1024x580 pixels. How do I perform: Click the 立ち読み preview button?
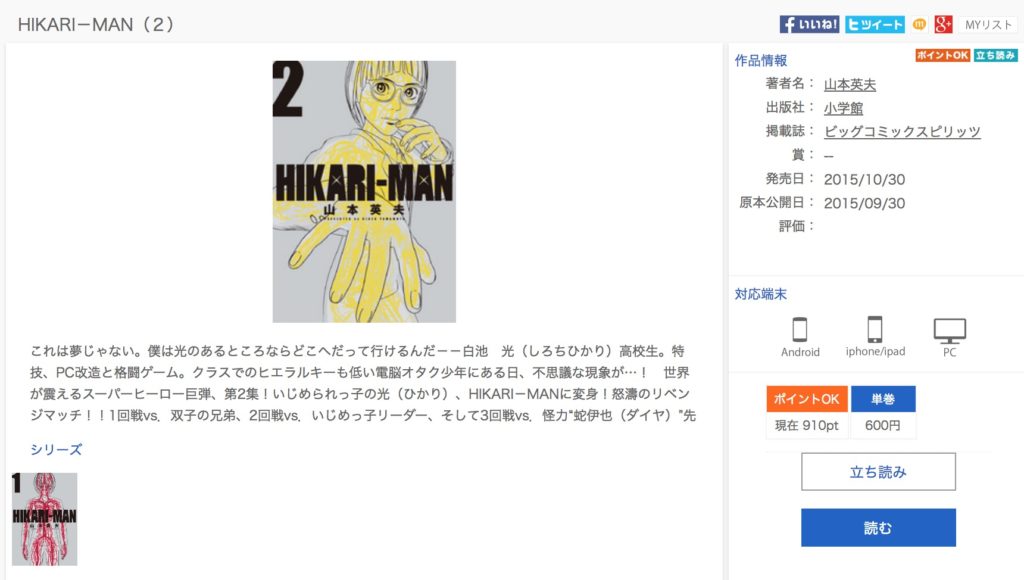pyautogui.click(x=878, y=472)
